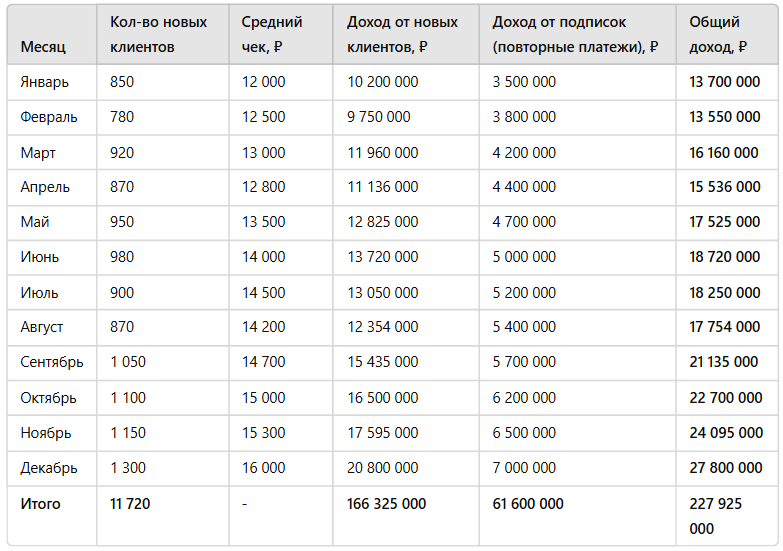This screenshot has width=783, height=551.
Task: Click the Июнь total income 18 720 000
Action: click(725, 257)
